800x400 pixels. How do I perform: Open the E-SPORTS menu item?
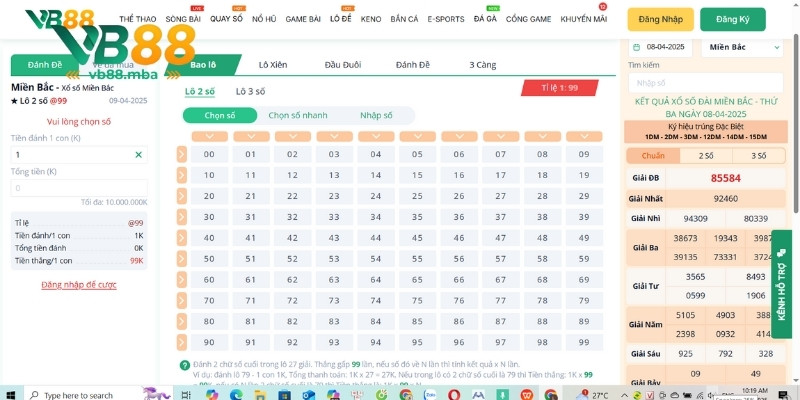coord(445,19)
